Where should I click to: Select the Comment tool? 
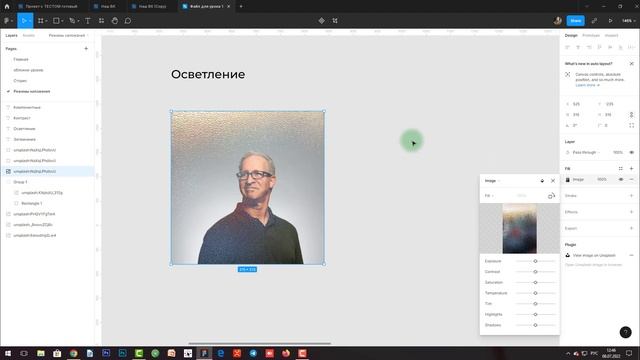(x=128, y=21)
